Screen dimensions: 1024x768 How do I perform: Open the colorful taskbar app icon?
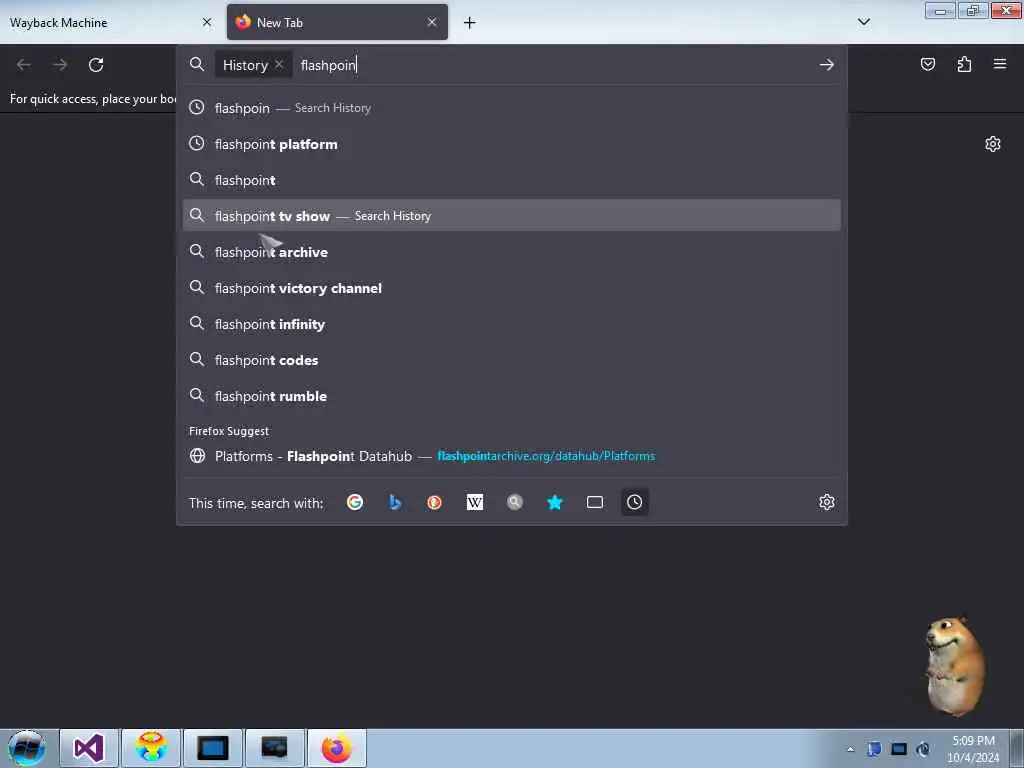(151, 748)
